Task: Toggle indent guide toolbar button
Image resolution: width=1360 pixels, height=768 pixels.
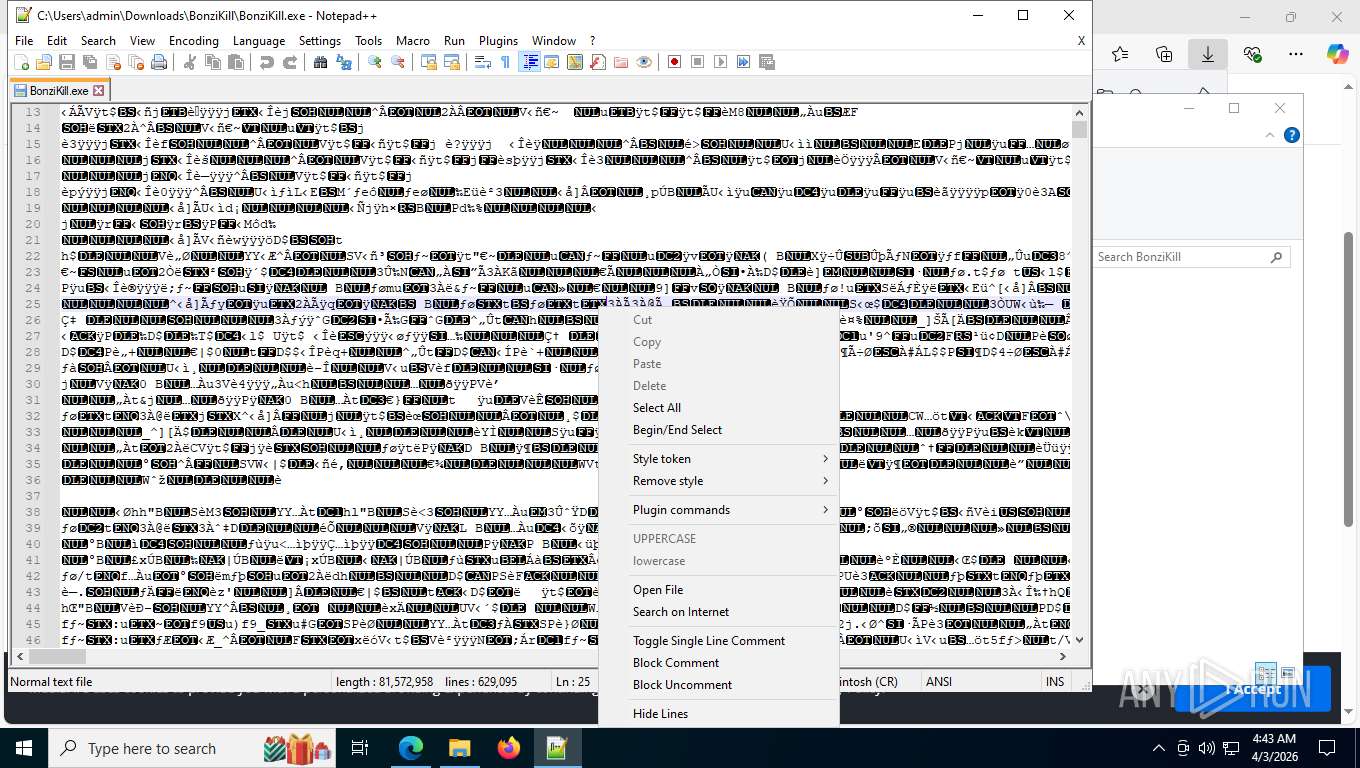Action: [x=529, y=62]
